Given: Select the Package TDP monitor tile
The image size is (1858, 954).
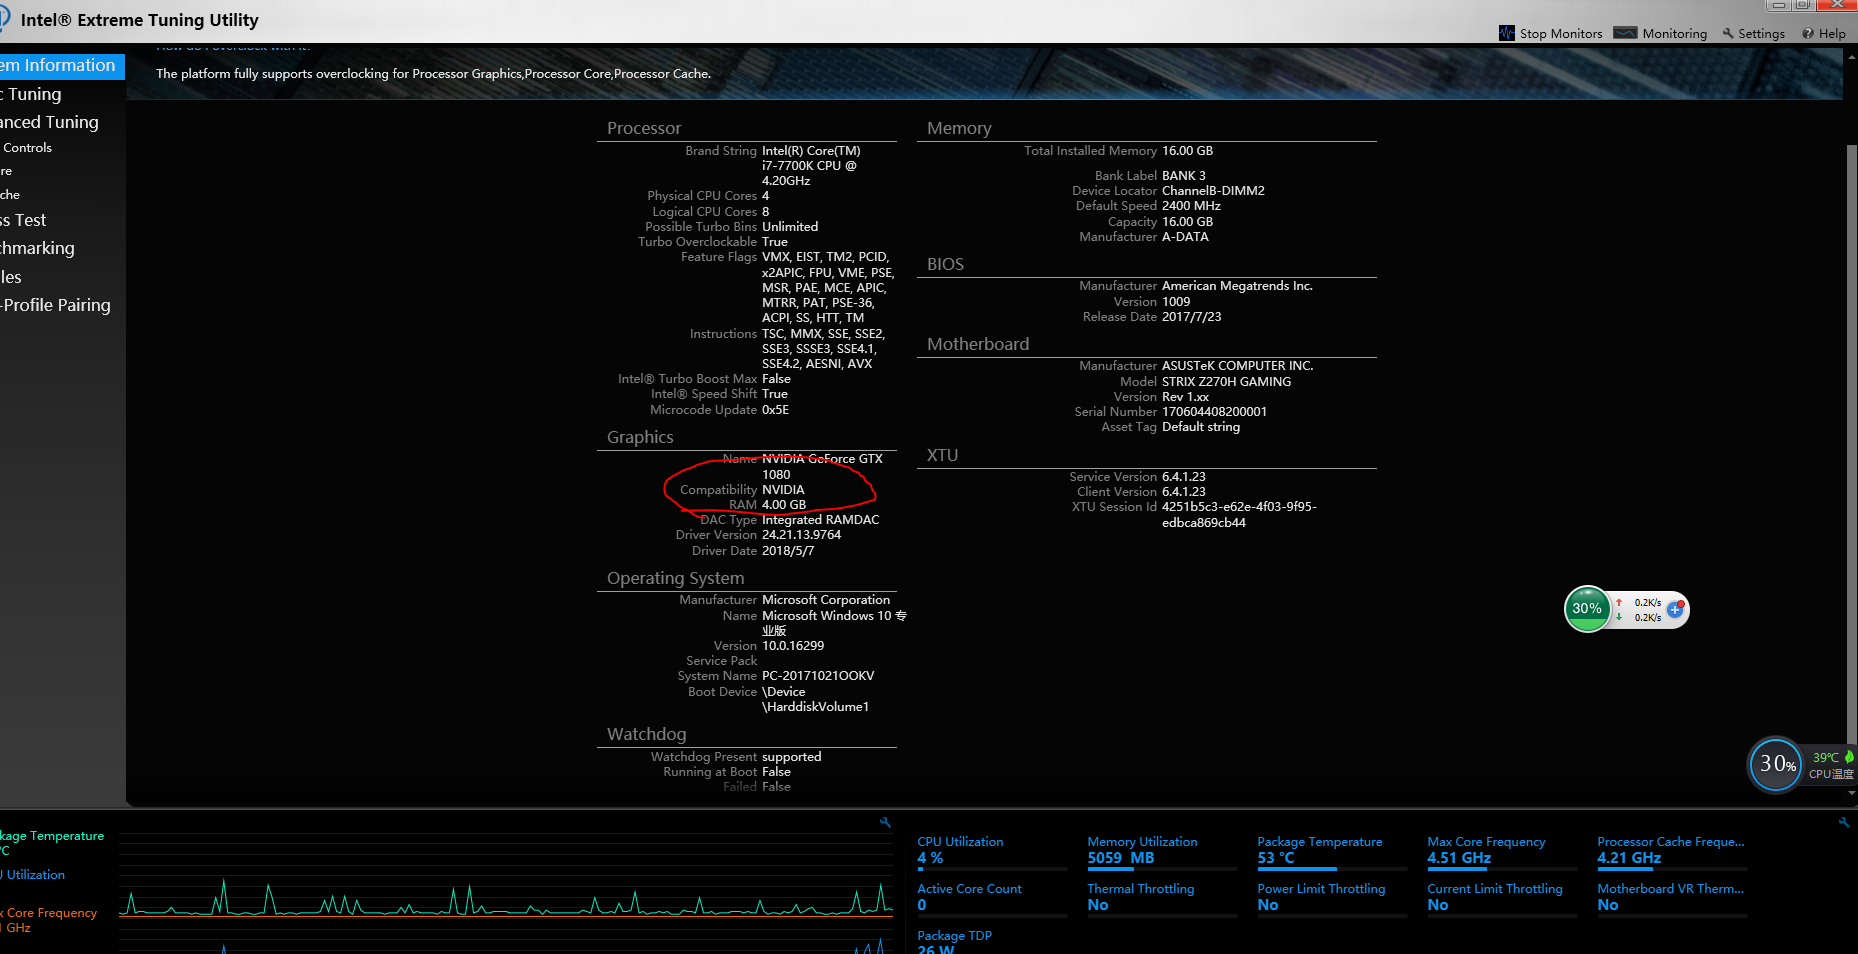Looking at the screenshot, I should [x=992, y=942].
